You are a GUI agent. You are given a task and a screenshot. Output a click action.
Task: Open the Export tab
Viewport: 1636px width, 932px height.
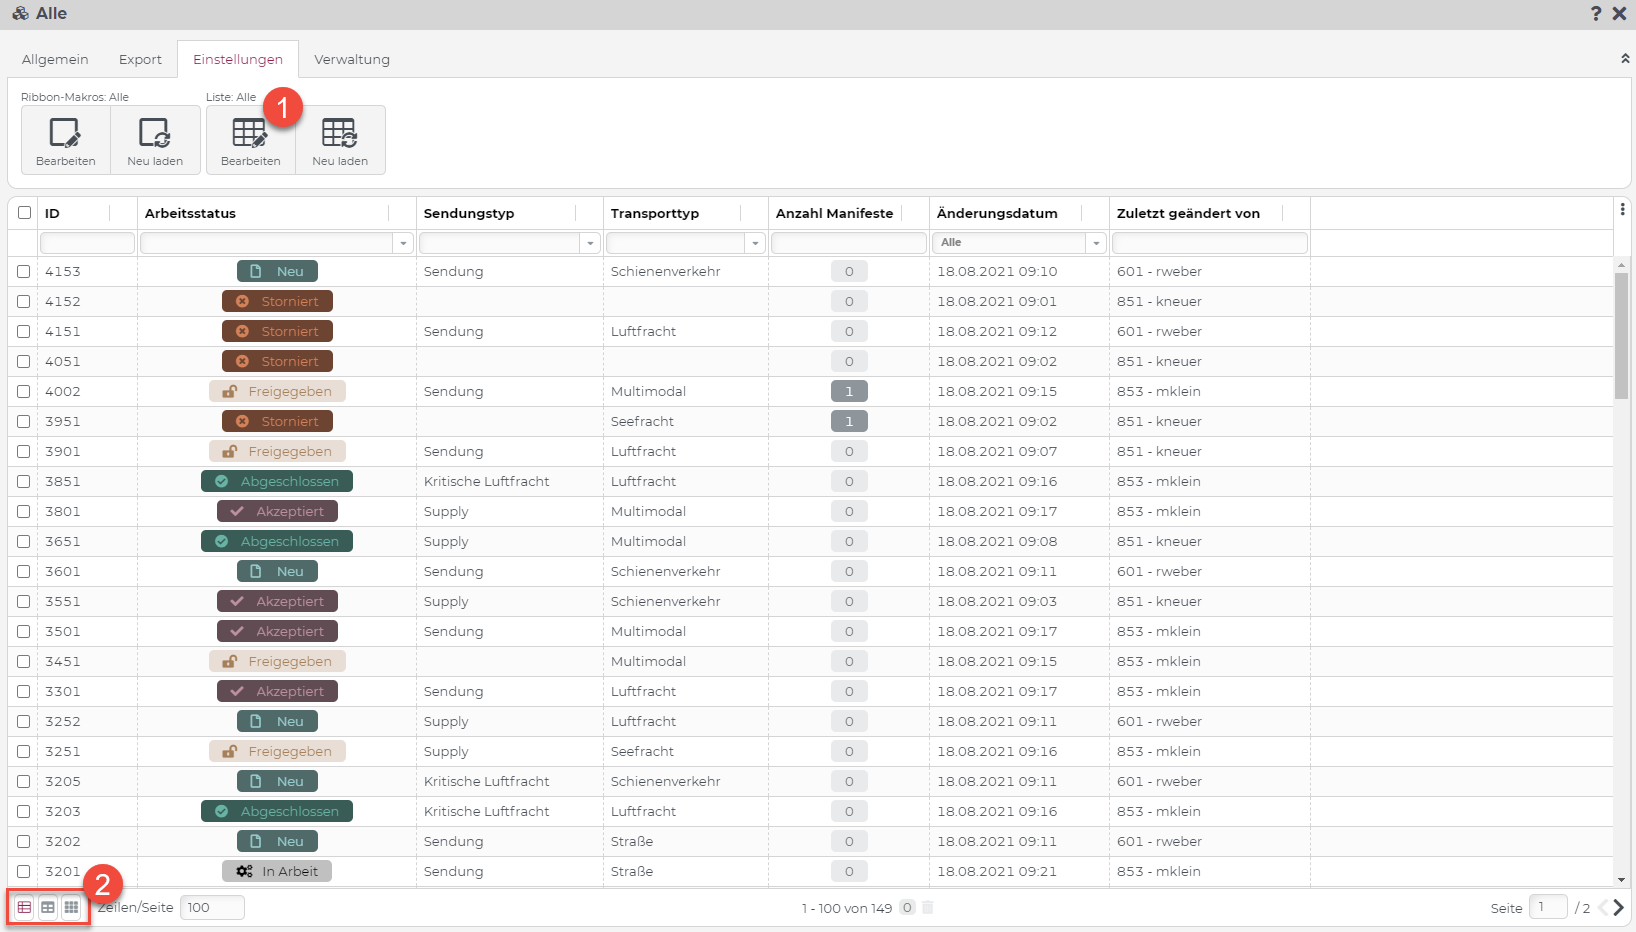(140, 59)
